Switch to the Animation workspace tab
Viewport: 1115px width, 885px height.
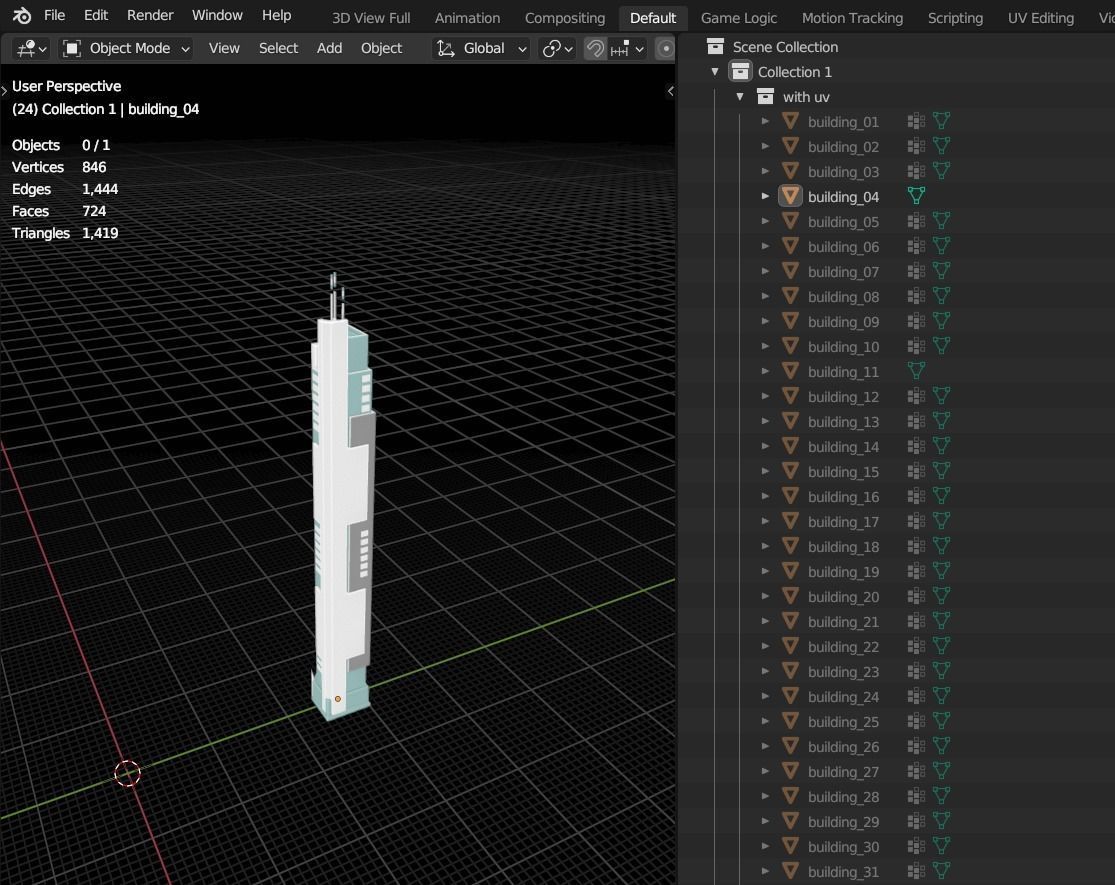467,18
